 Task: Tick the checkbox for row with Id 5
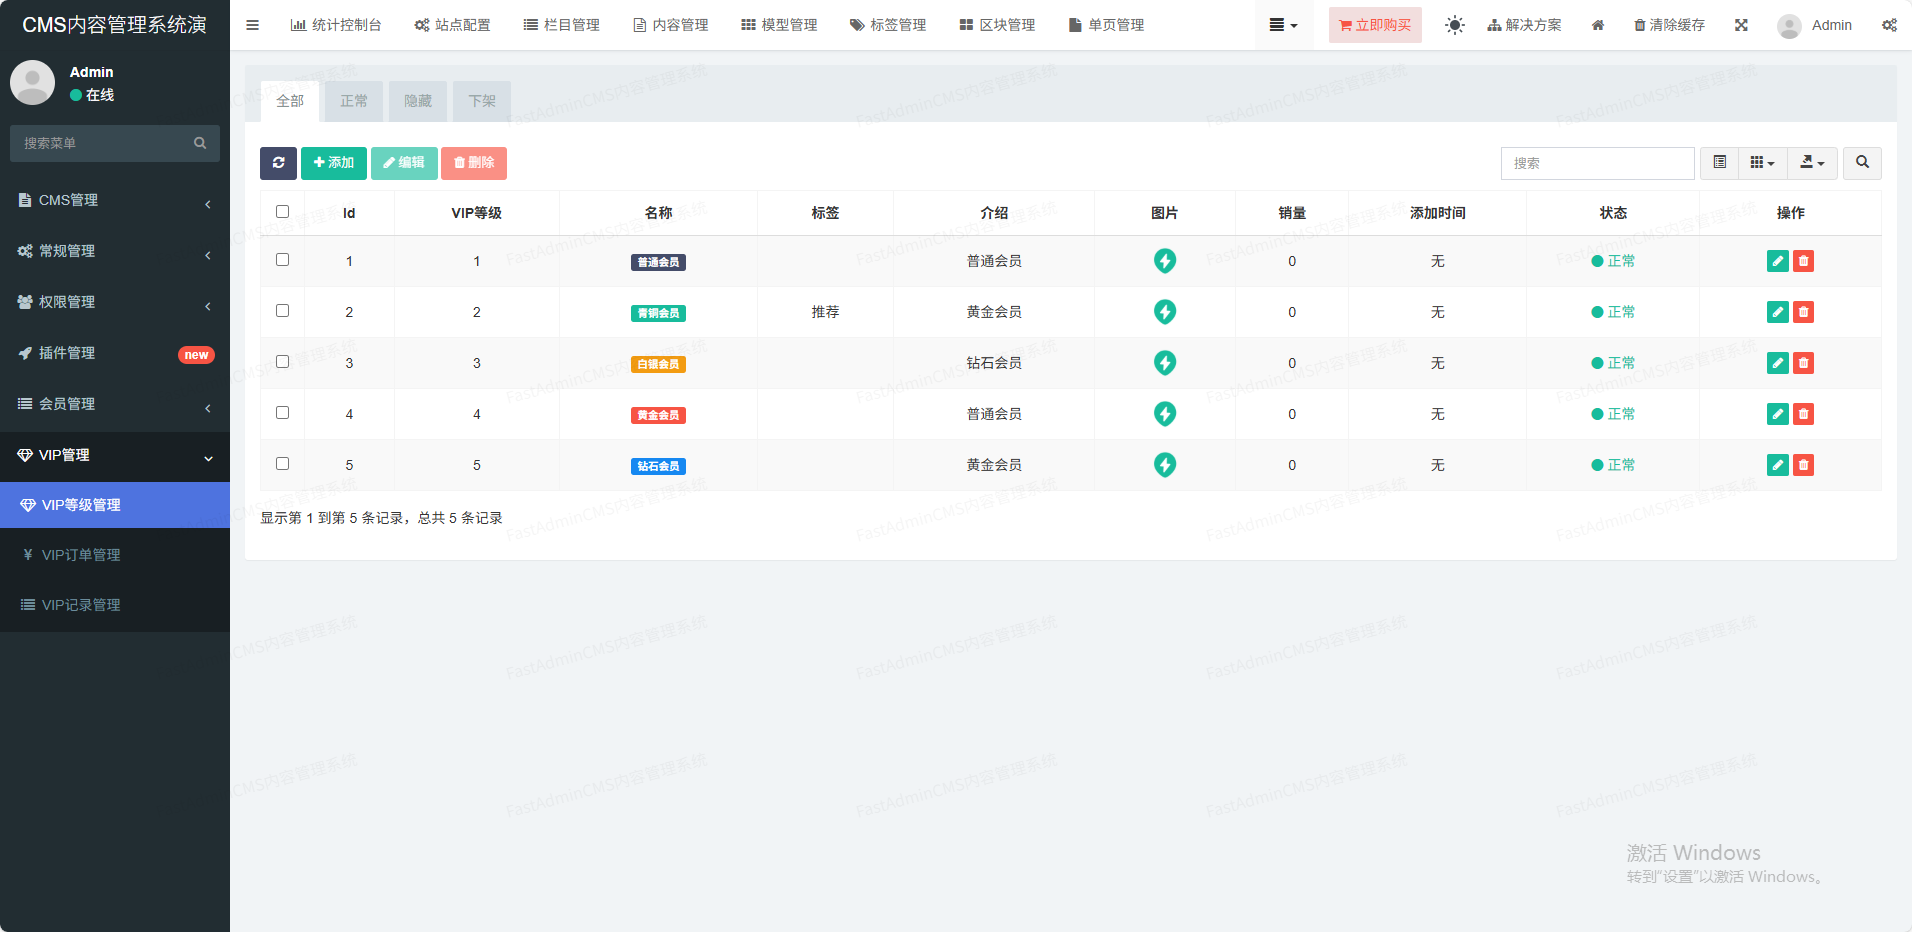pos(282,464)
